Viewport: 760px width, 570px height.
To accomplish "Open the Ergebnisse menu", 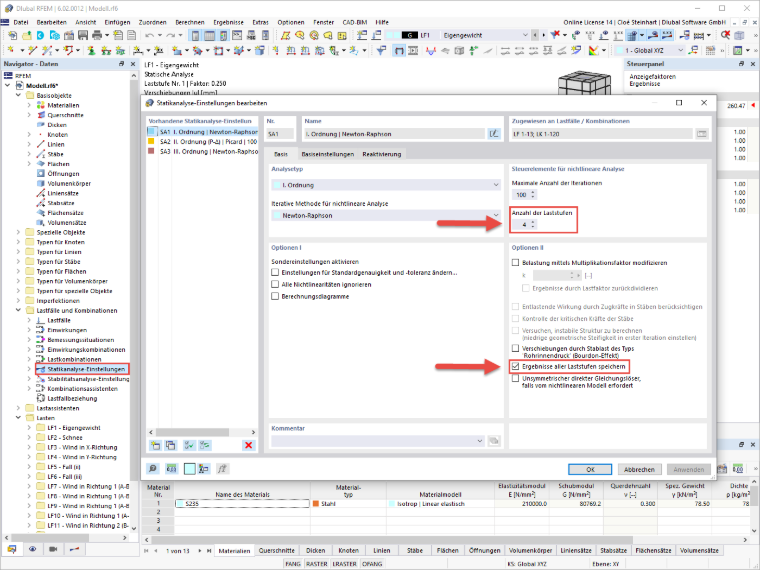I will (x=228, y=22).
